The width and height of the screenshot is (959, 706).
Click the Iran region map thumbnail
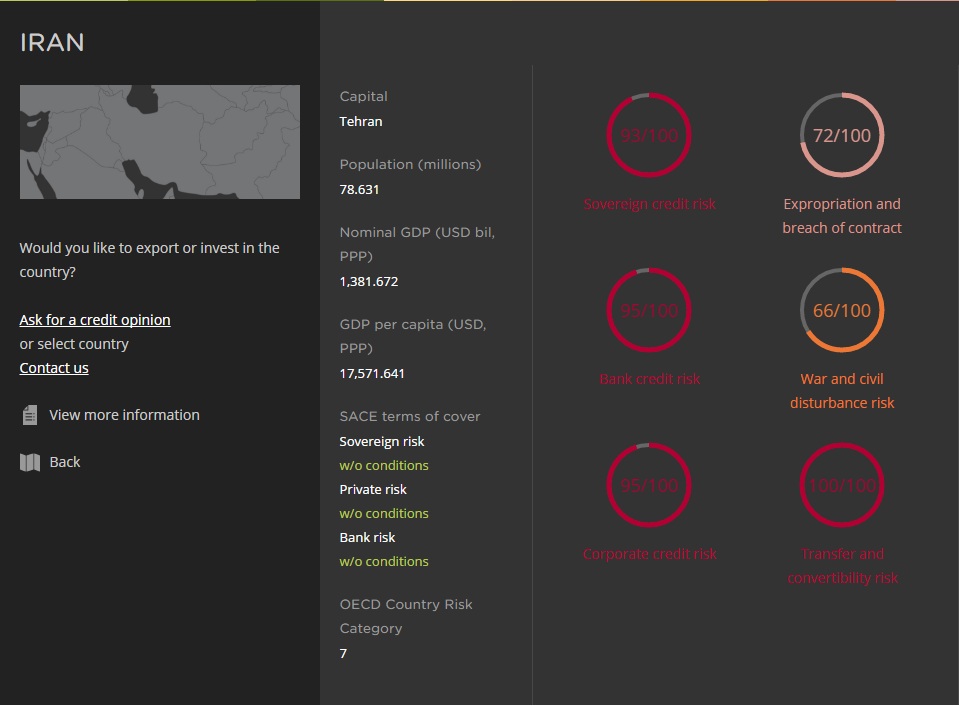[160, 142]
